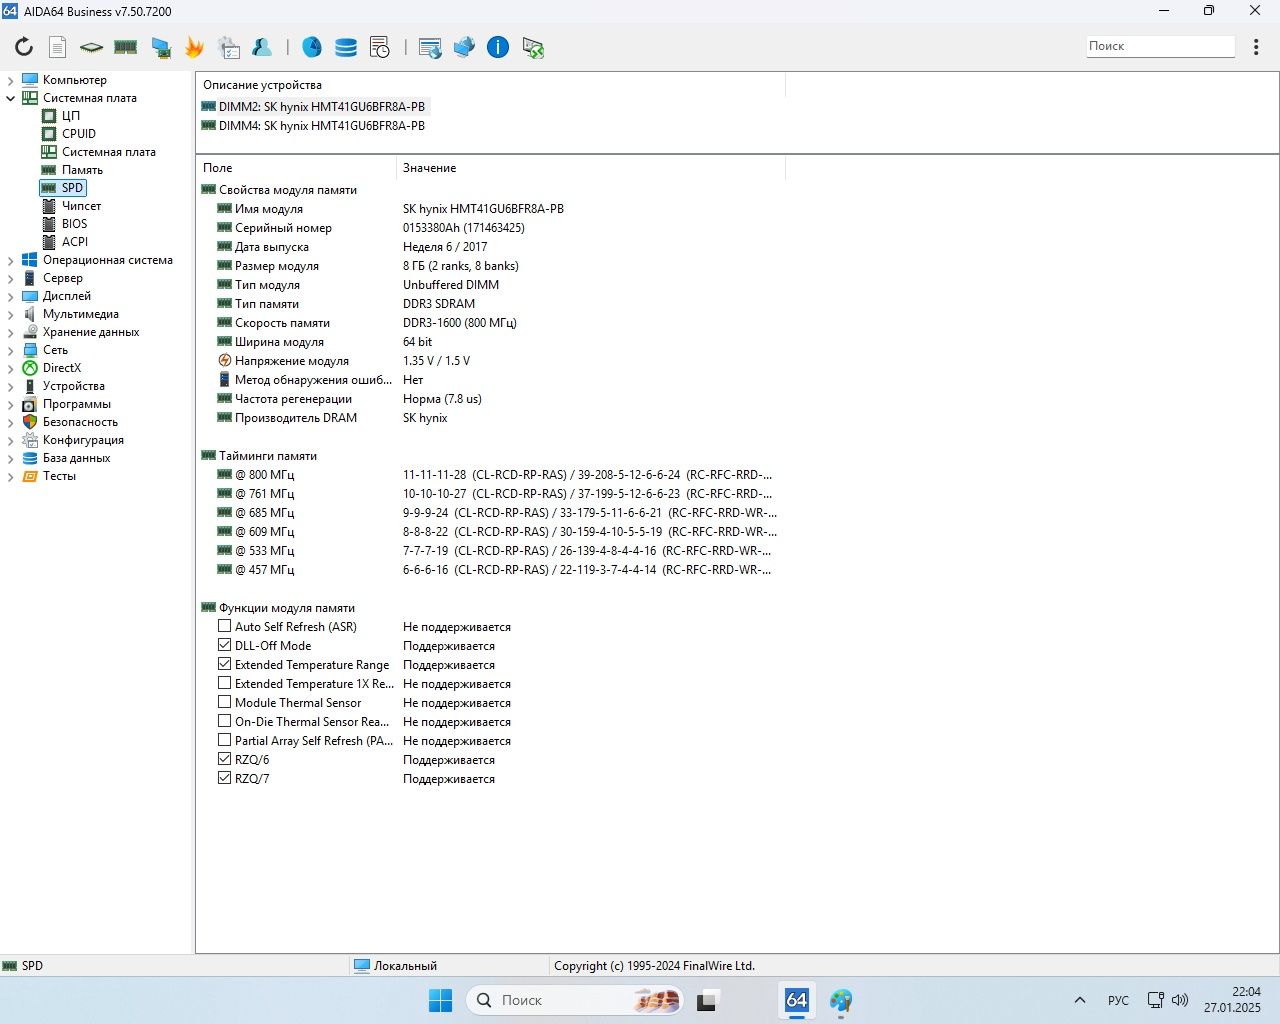Select ACPI in the sidebar tree
The width and height of the screenshot is (1280, 1024).
[x=75, y=242]
